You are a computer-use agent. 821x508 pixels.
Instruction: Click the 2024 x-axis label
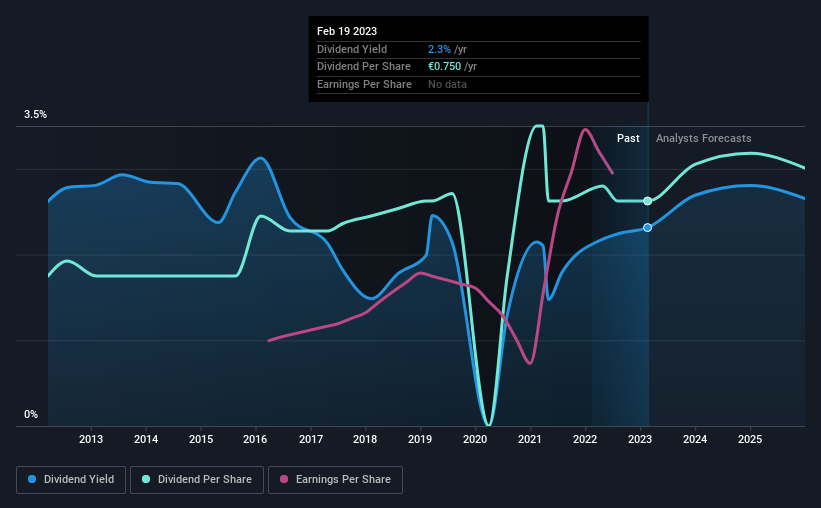pyautogui.click(x=695, y=439)
